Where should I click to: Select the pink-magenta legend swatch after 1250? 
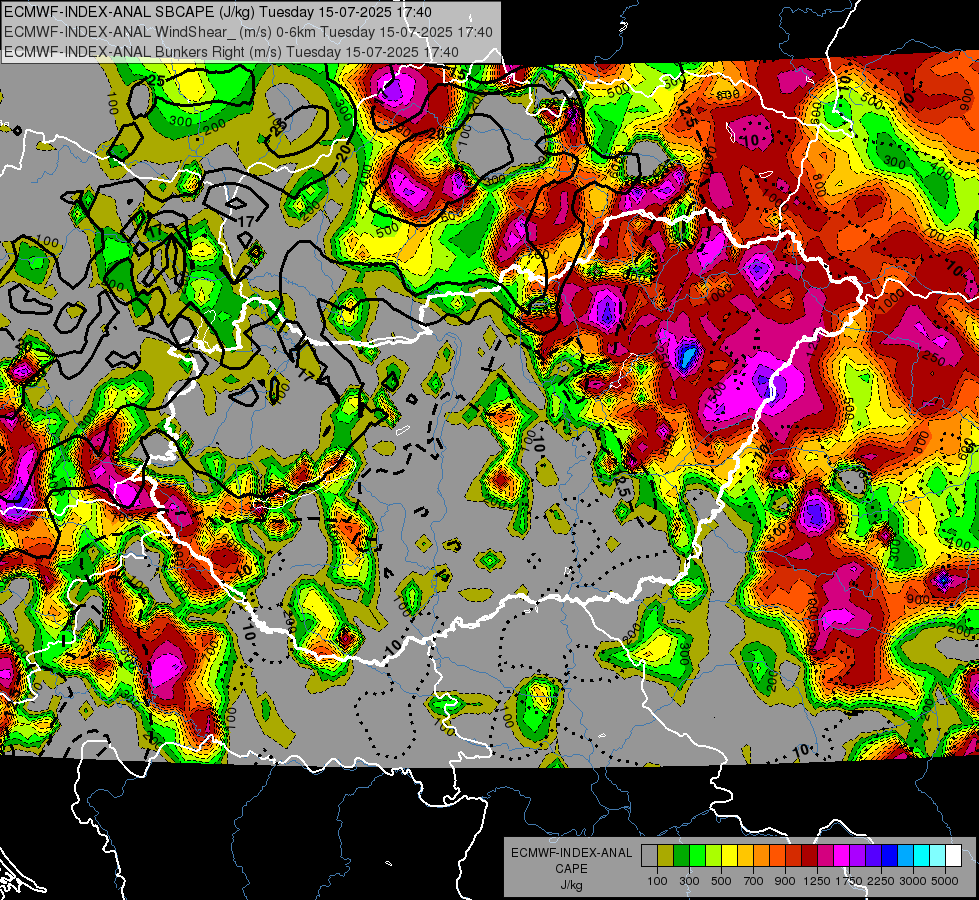click(825, 855)
